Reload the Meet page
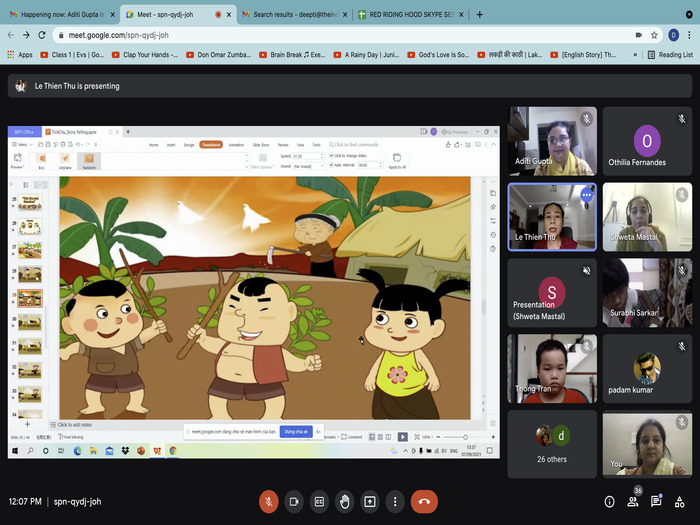 point(42,35)
